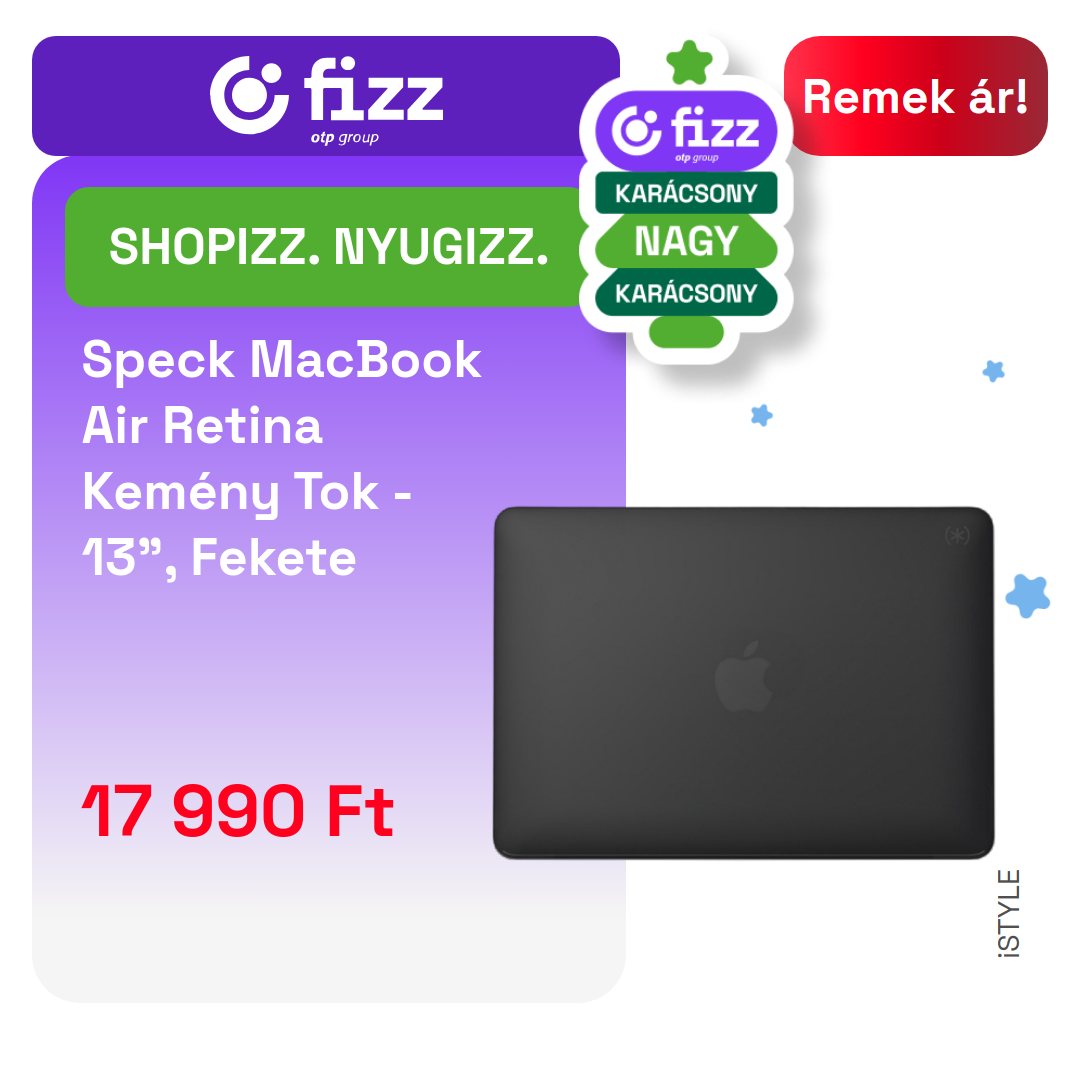Image resolution: width=1080 pixels, height=1080 pixels.
Task: Click the green tree trunk shape
Action: (x=686, y=332)
